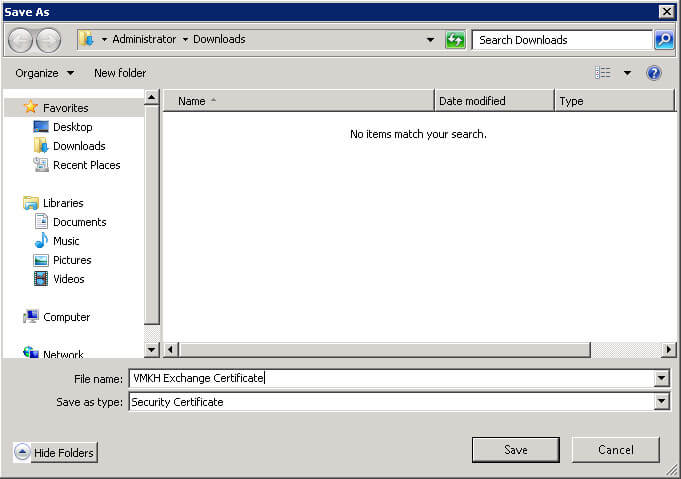Click horizontal scrollbar right arrow
The image size is (681, 479).
(668, 350)
